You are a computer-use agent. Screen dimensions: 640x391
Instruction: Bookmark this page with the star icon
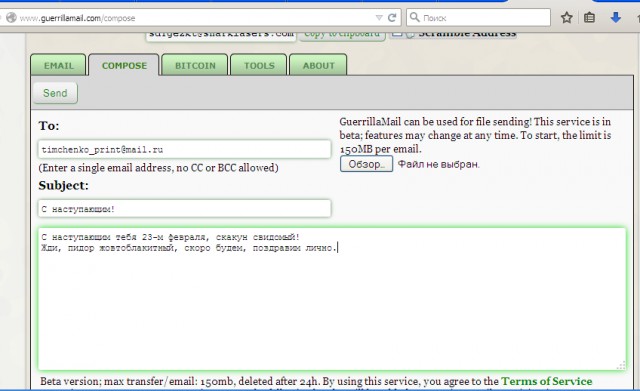566,18
